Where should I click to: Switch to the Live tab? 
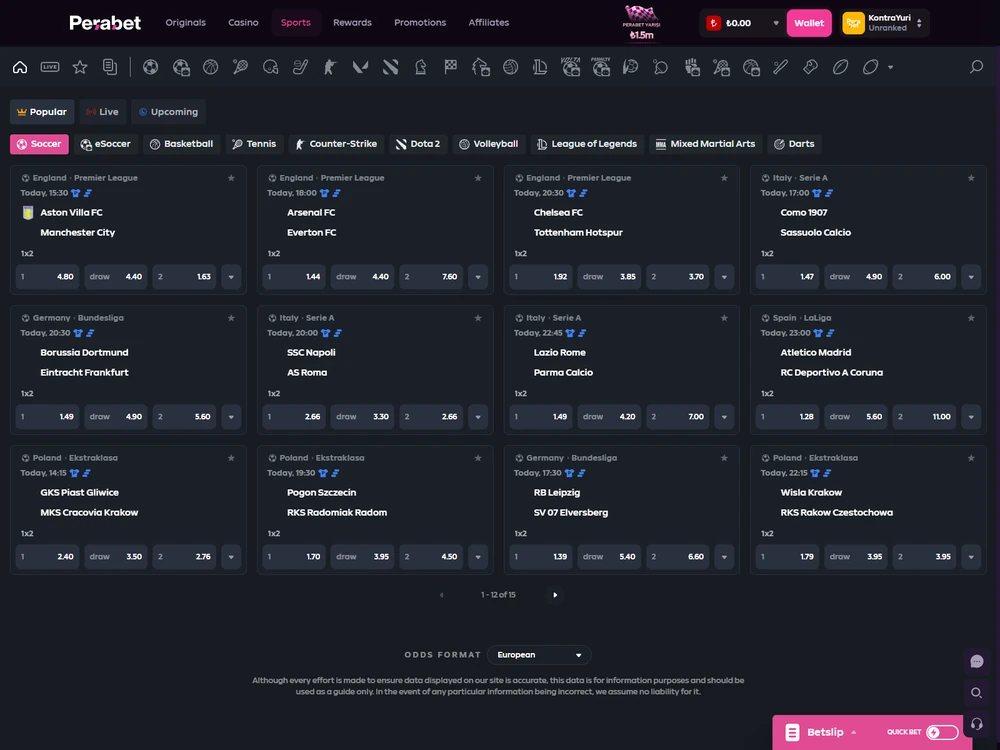102,112
